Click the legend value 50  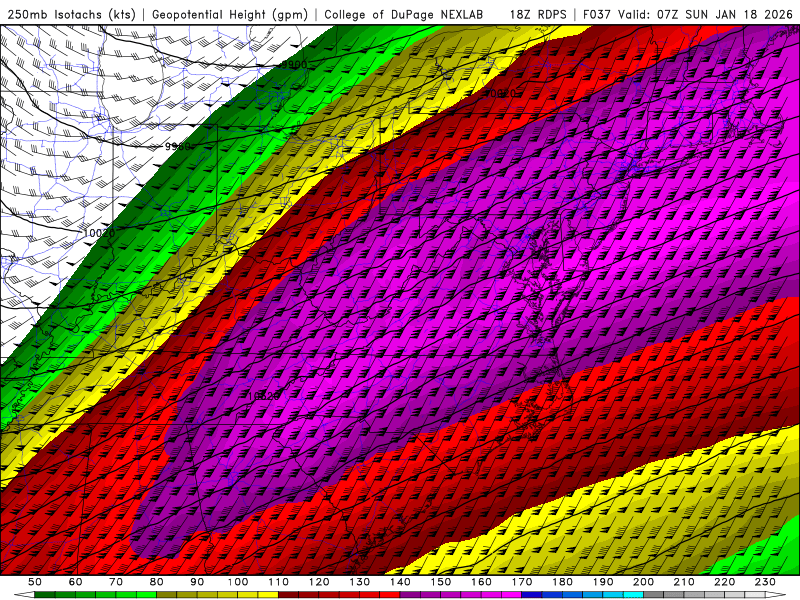[x=35, y=582]
